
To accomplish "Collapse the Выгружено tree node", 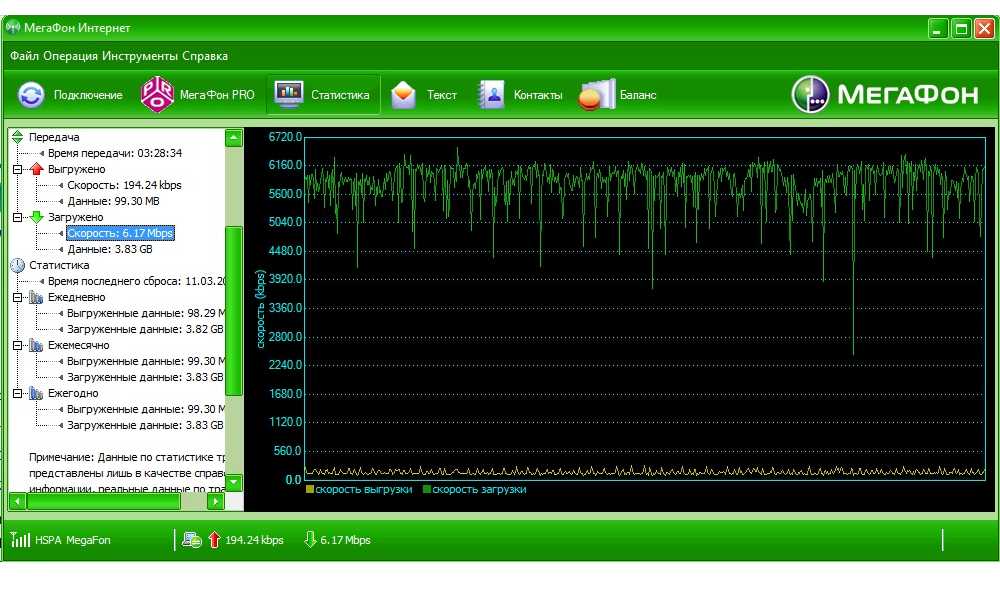I will click(17, 169).
